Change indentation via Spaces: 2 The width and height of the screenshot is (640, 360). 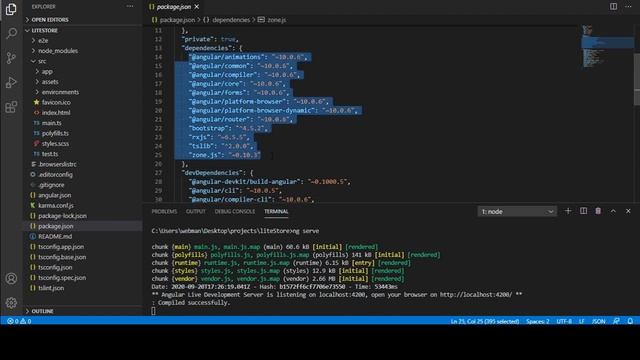pos(538,321)
